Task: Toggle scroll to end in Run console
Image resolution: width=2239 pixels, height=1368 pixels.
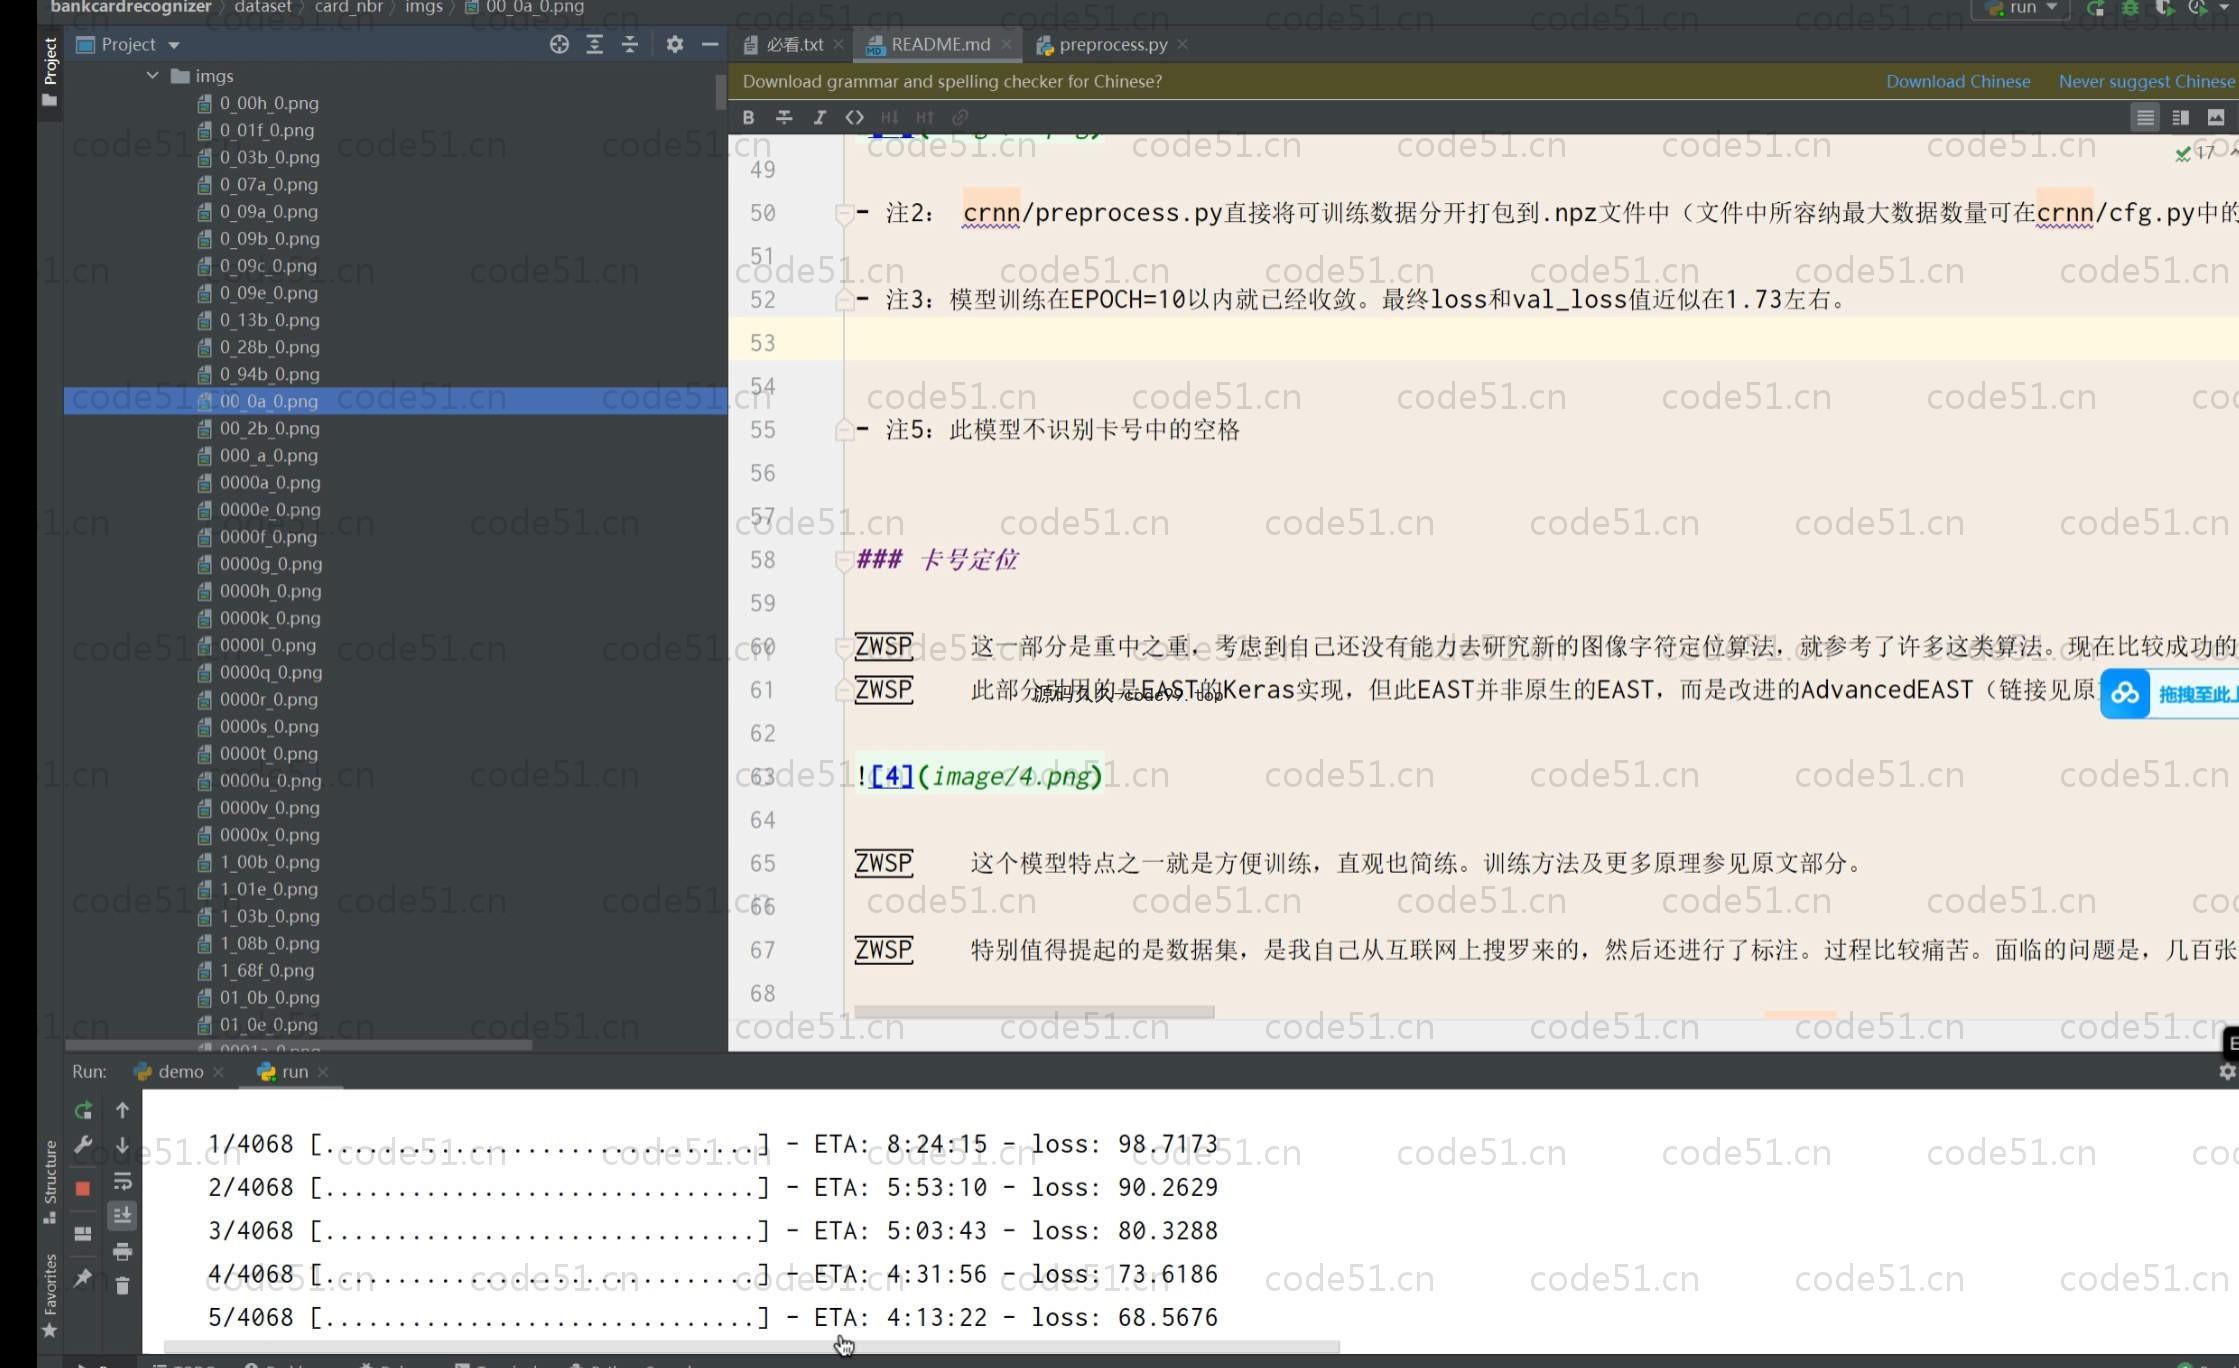Action: pyautogui.click(x=122, y=1215)
